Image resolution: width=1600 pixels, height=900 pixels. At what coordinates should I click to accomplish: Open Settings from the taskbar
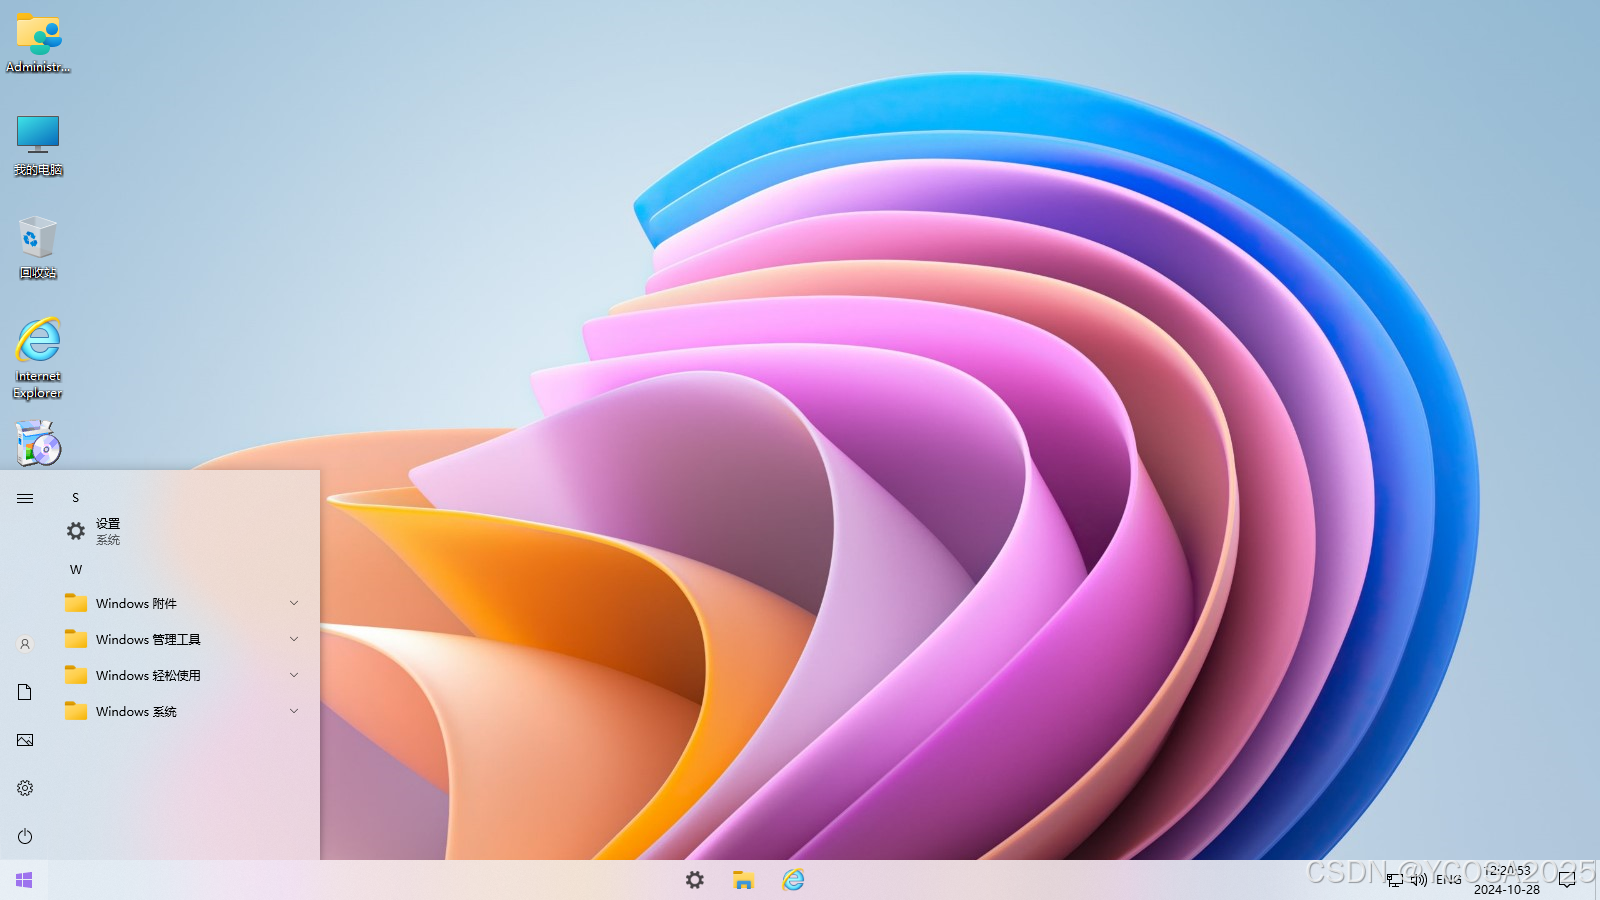point(695,880)
